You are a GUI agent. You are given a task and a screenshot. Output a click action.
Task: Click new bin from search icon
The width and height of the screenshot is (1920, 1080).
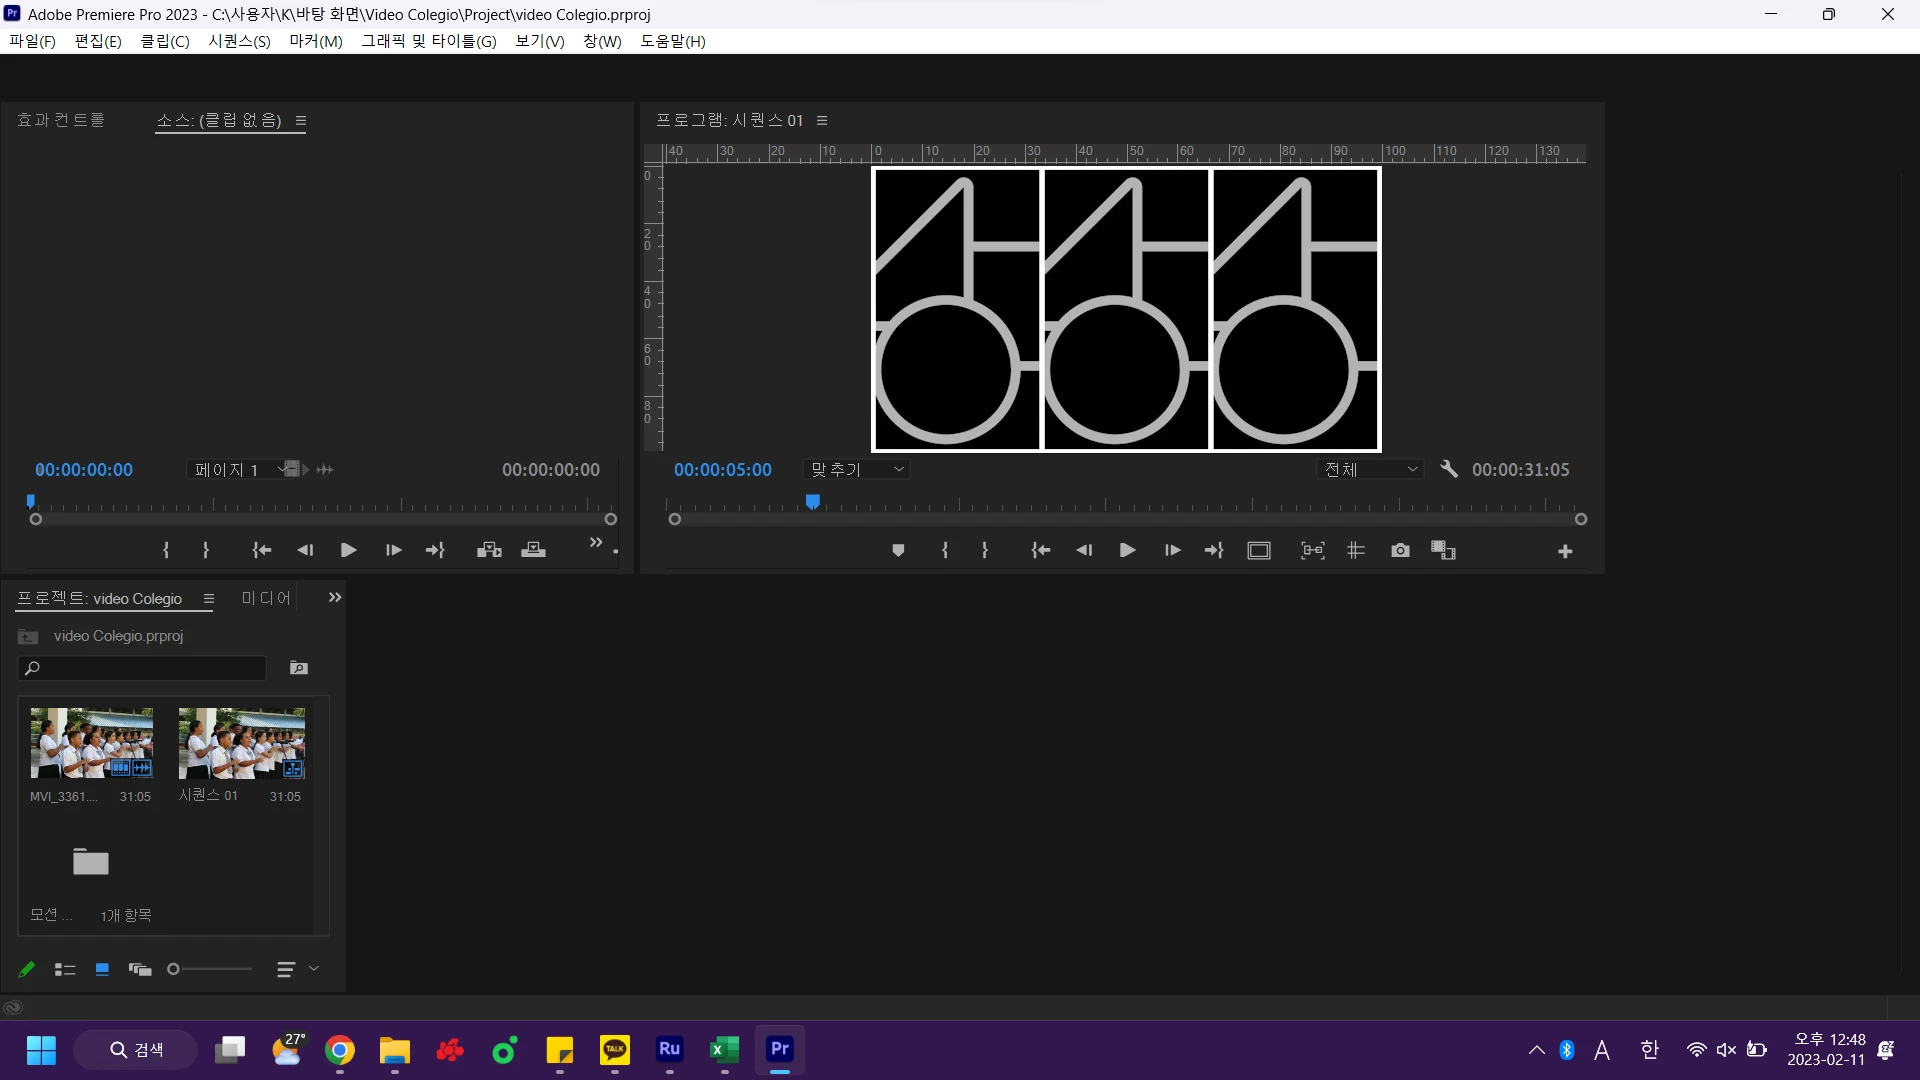pyautogui.click(x=298, y=668)
